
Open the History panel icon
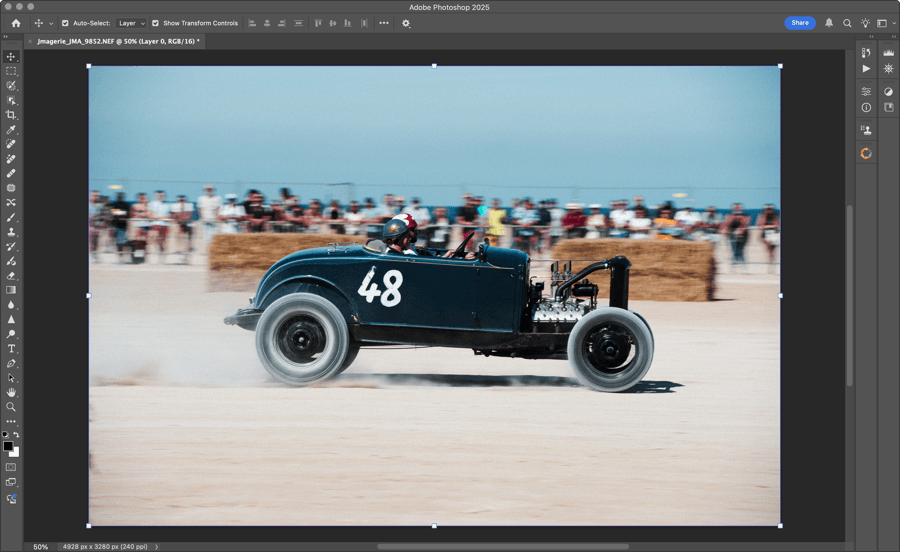point(866,53)
